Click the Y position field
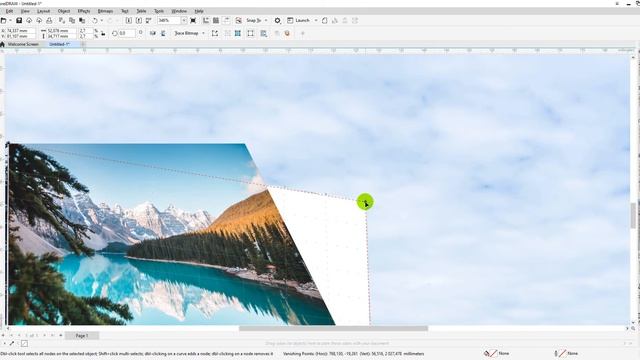Screen dimensions: 640x360 tap(21, 36)
